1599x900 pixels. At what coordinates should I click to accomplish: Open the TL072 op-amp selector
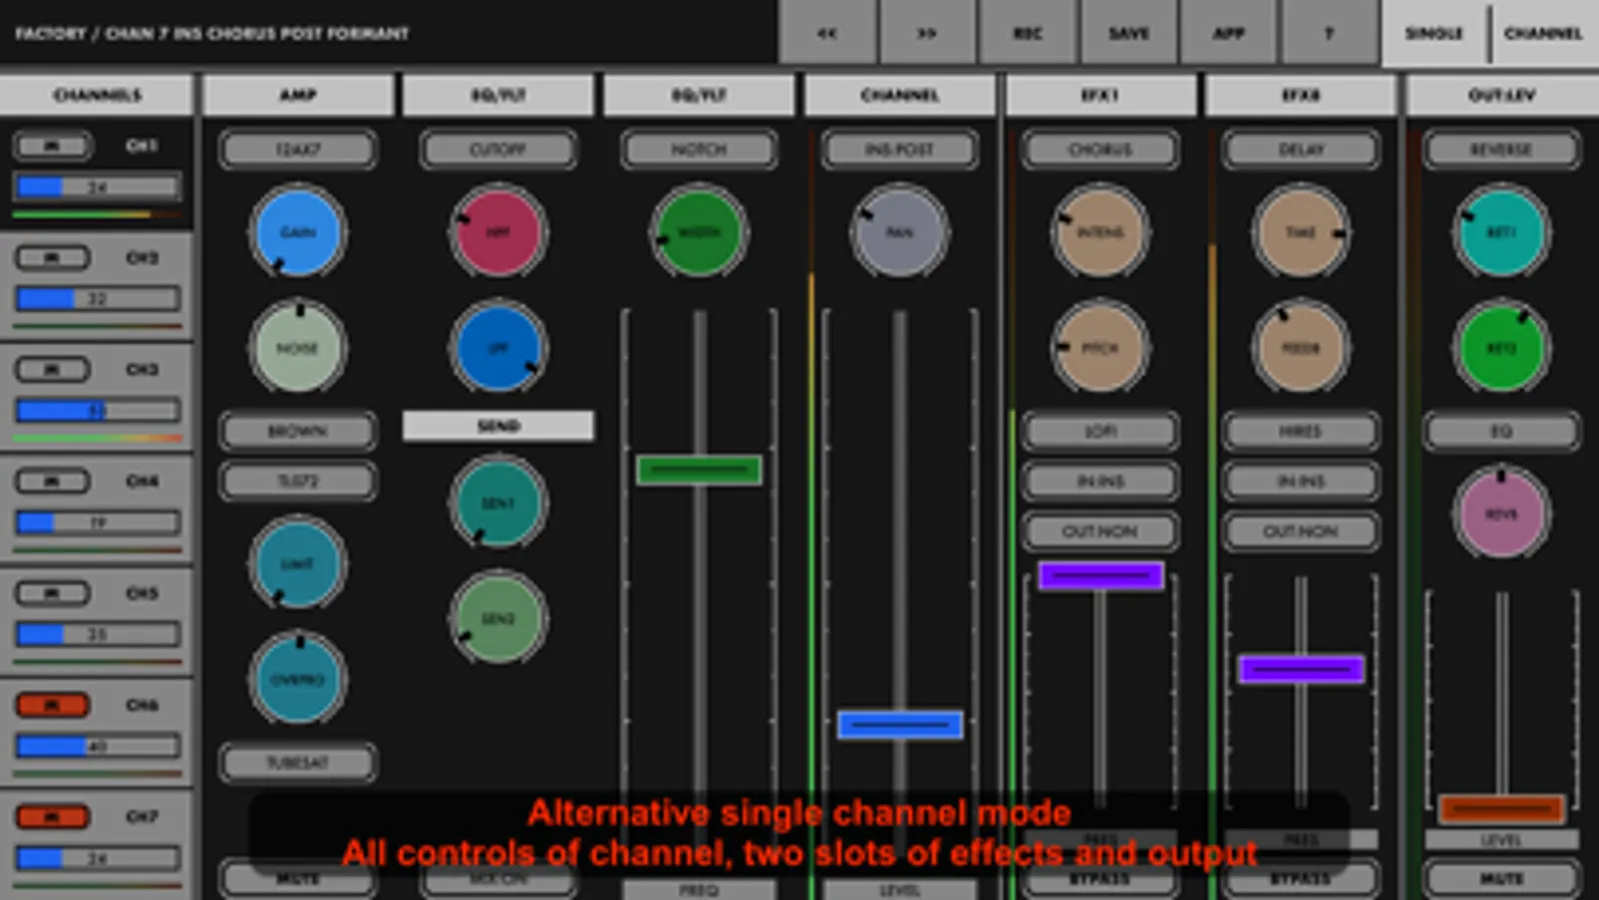pos(297,481)
